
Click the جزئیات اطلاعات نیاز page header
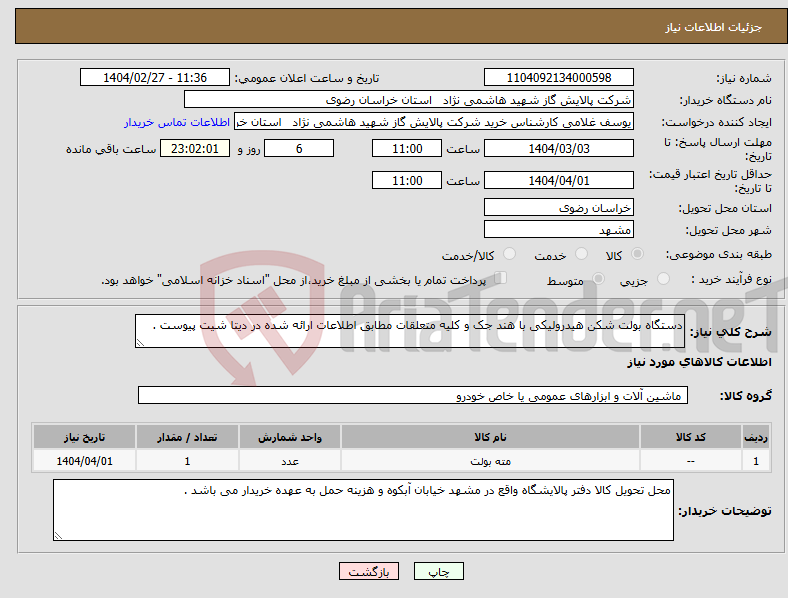714,27
